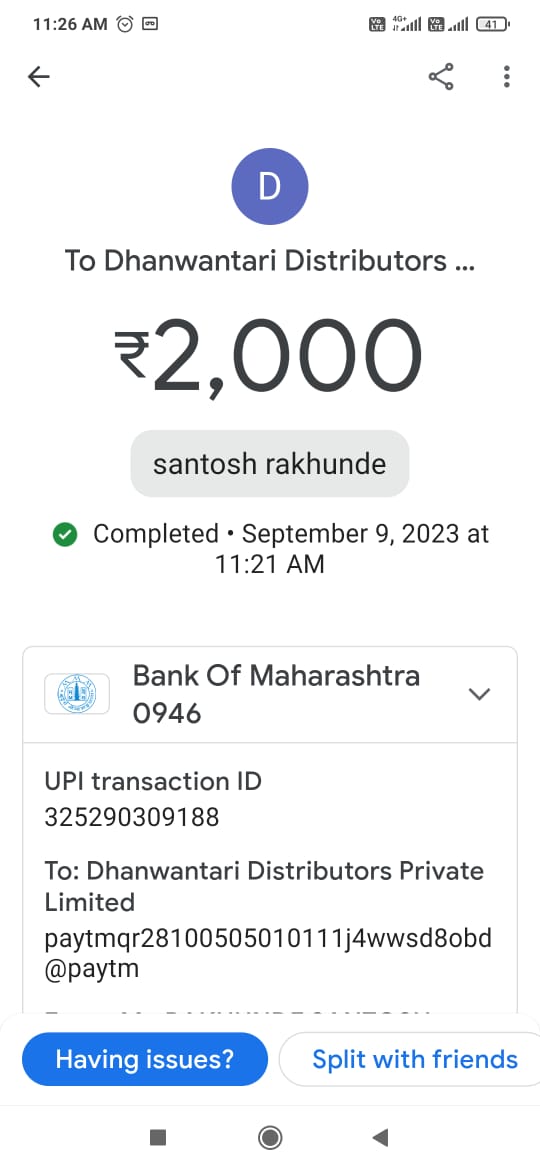Open Android recent apps square button
This screenshot has height=1170, width=540.
tap(157, 1137)
